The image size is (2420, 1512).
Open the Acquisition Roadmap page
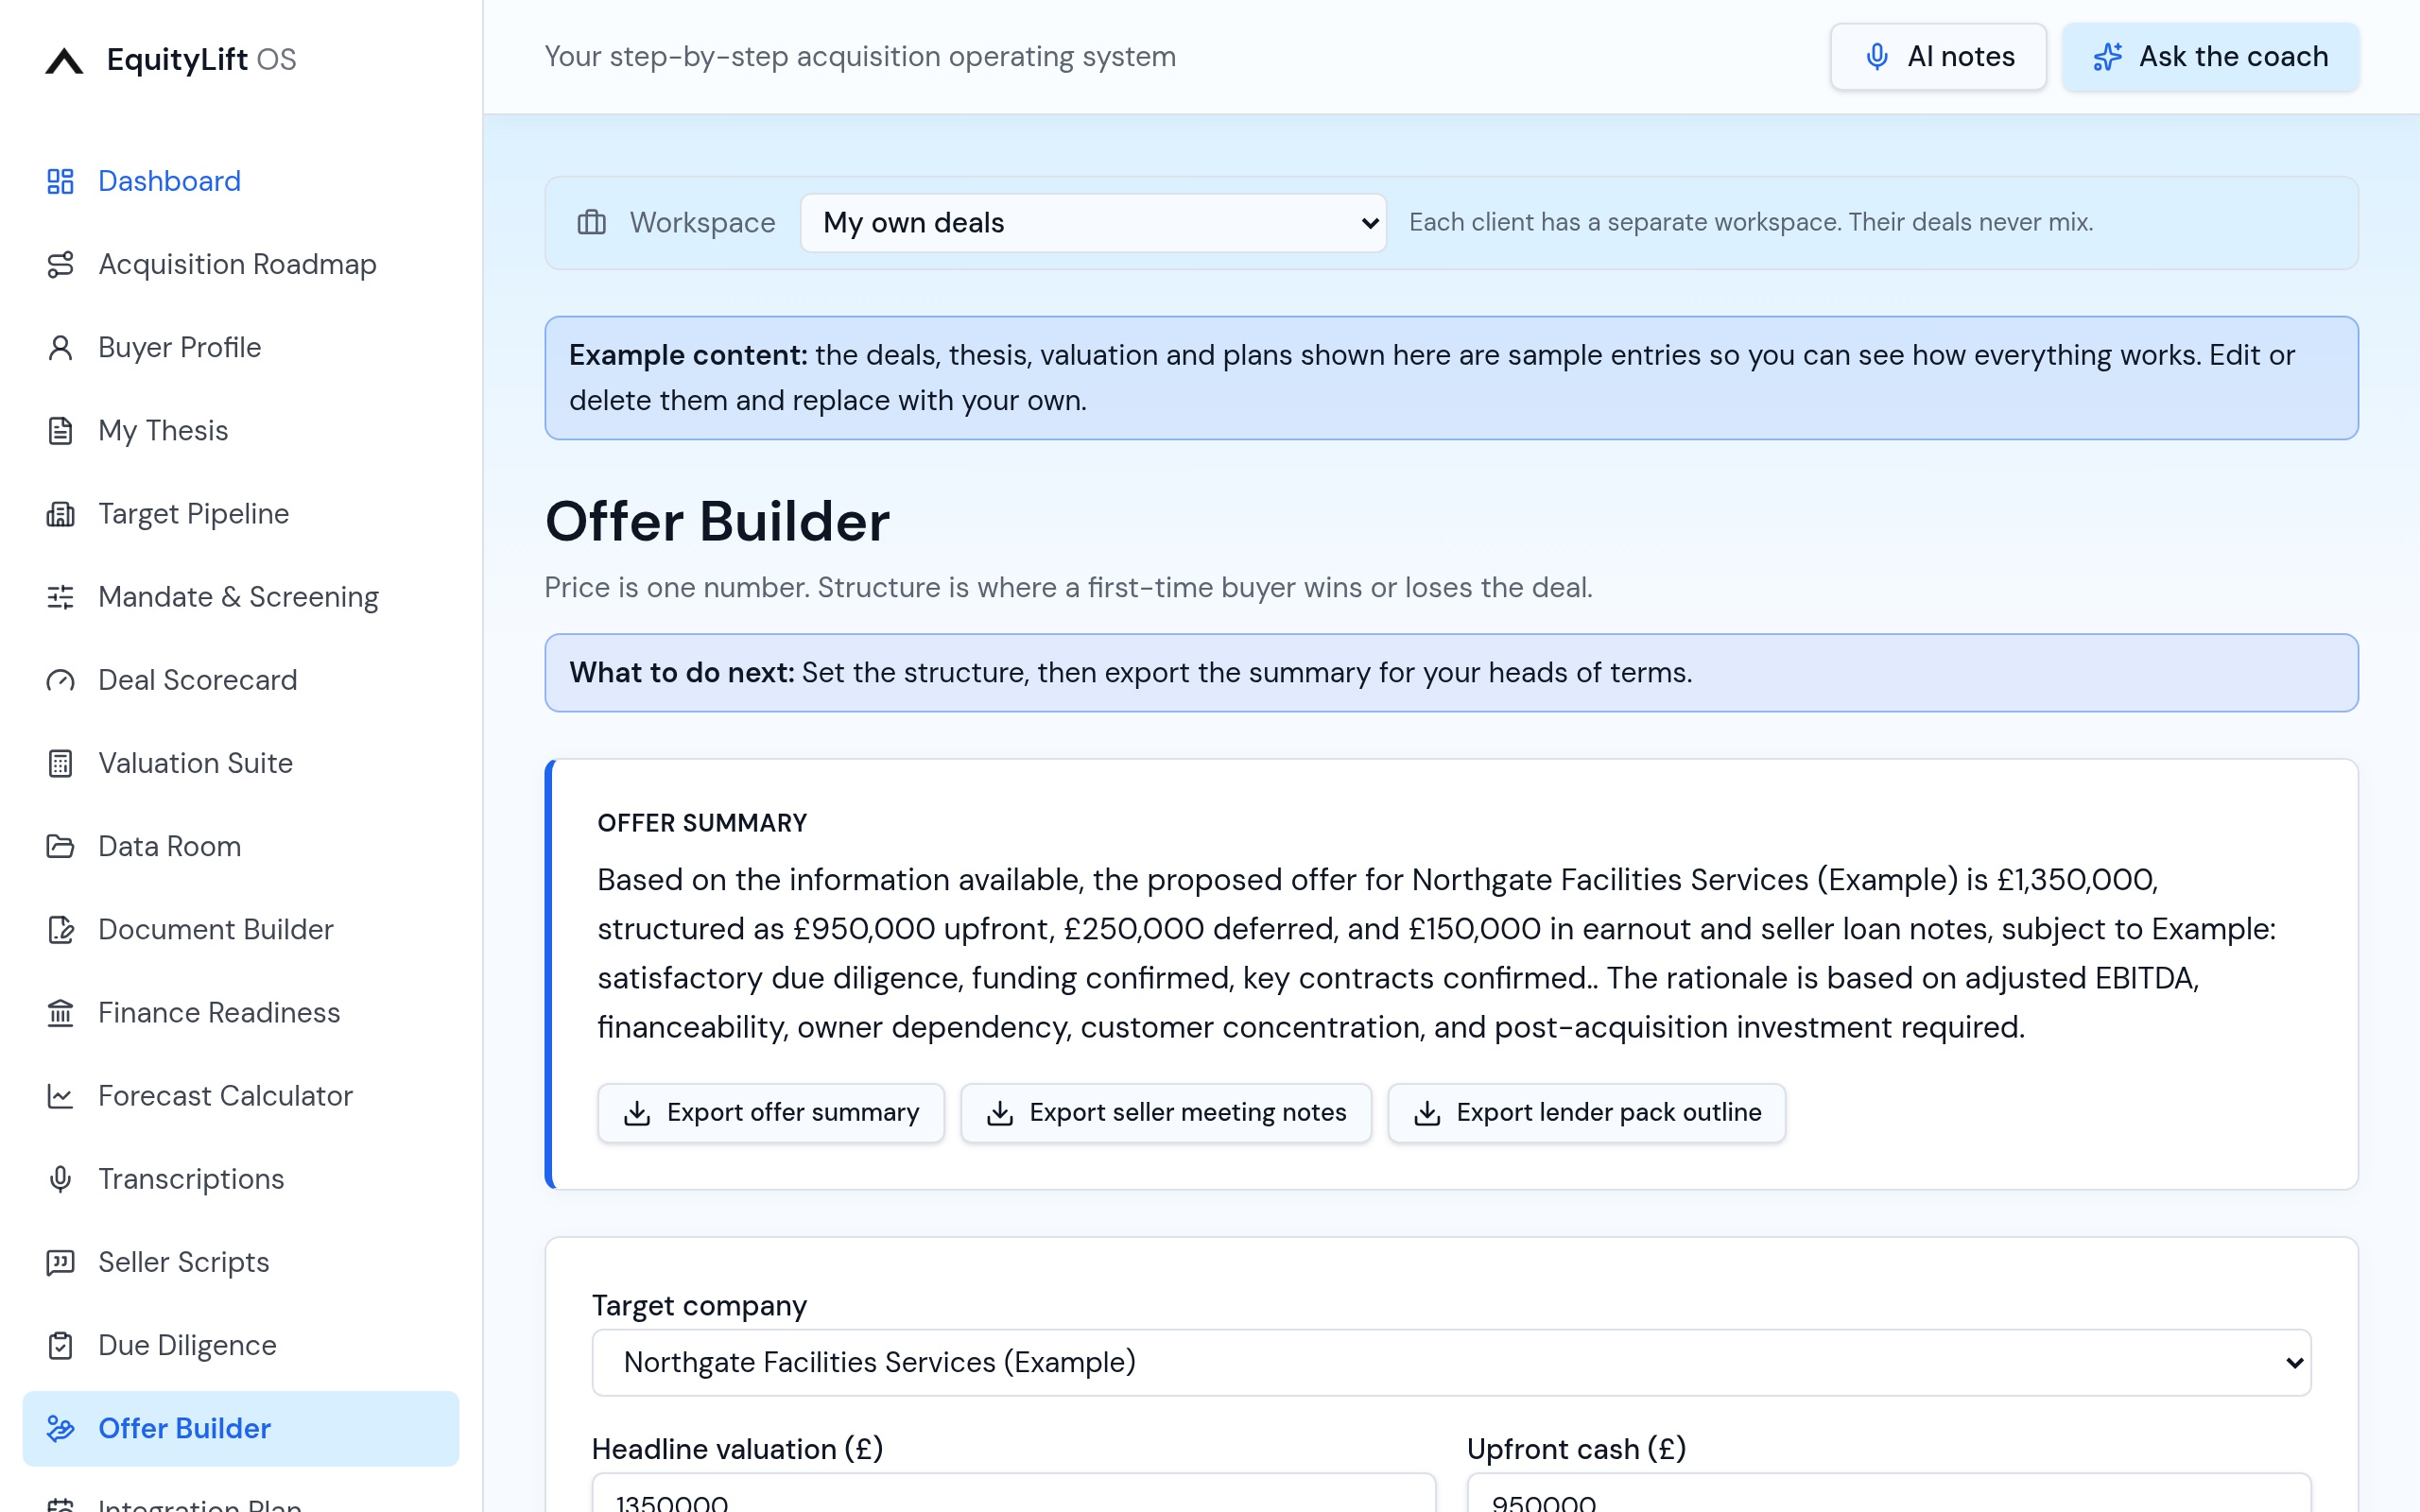[240, 264]
